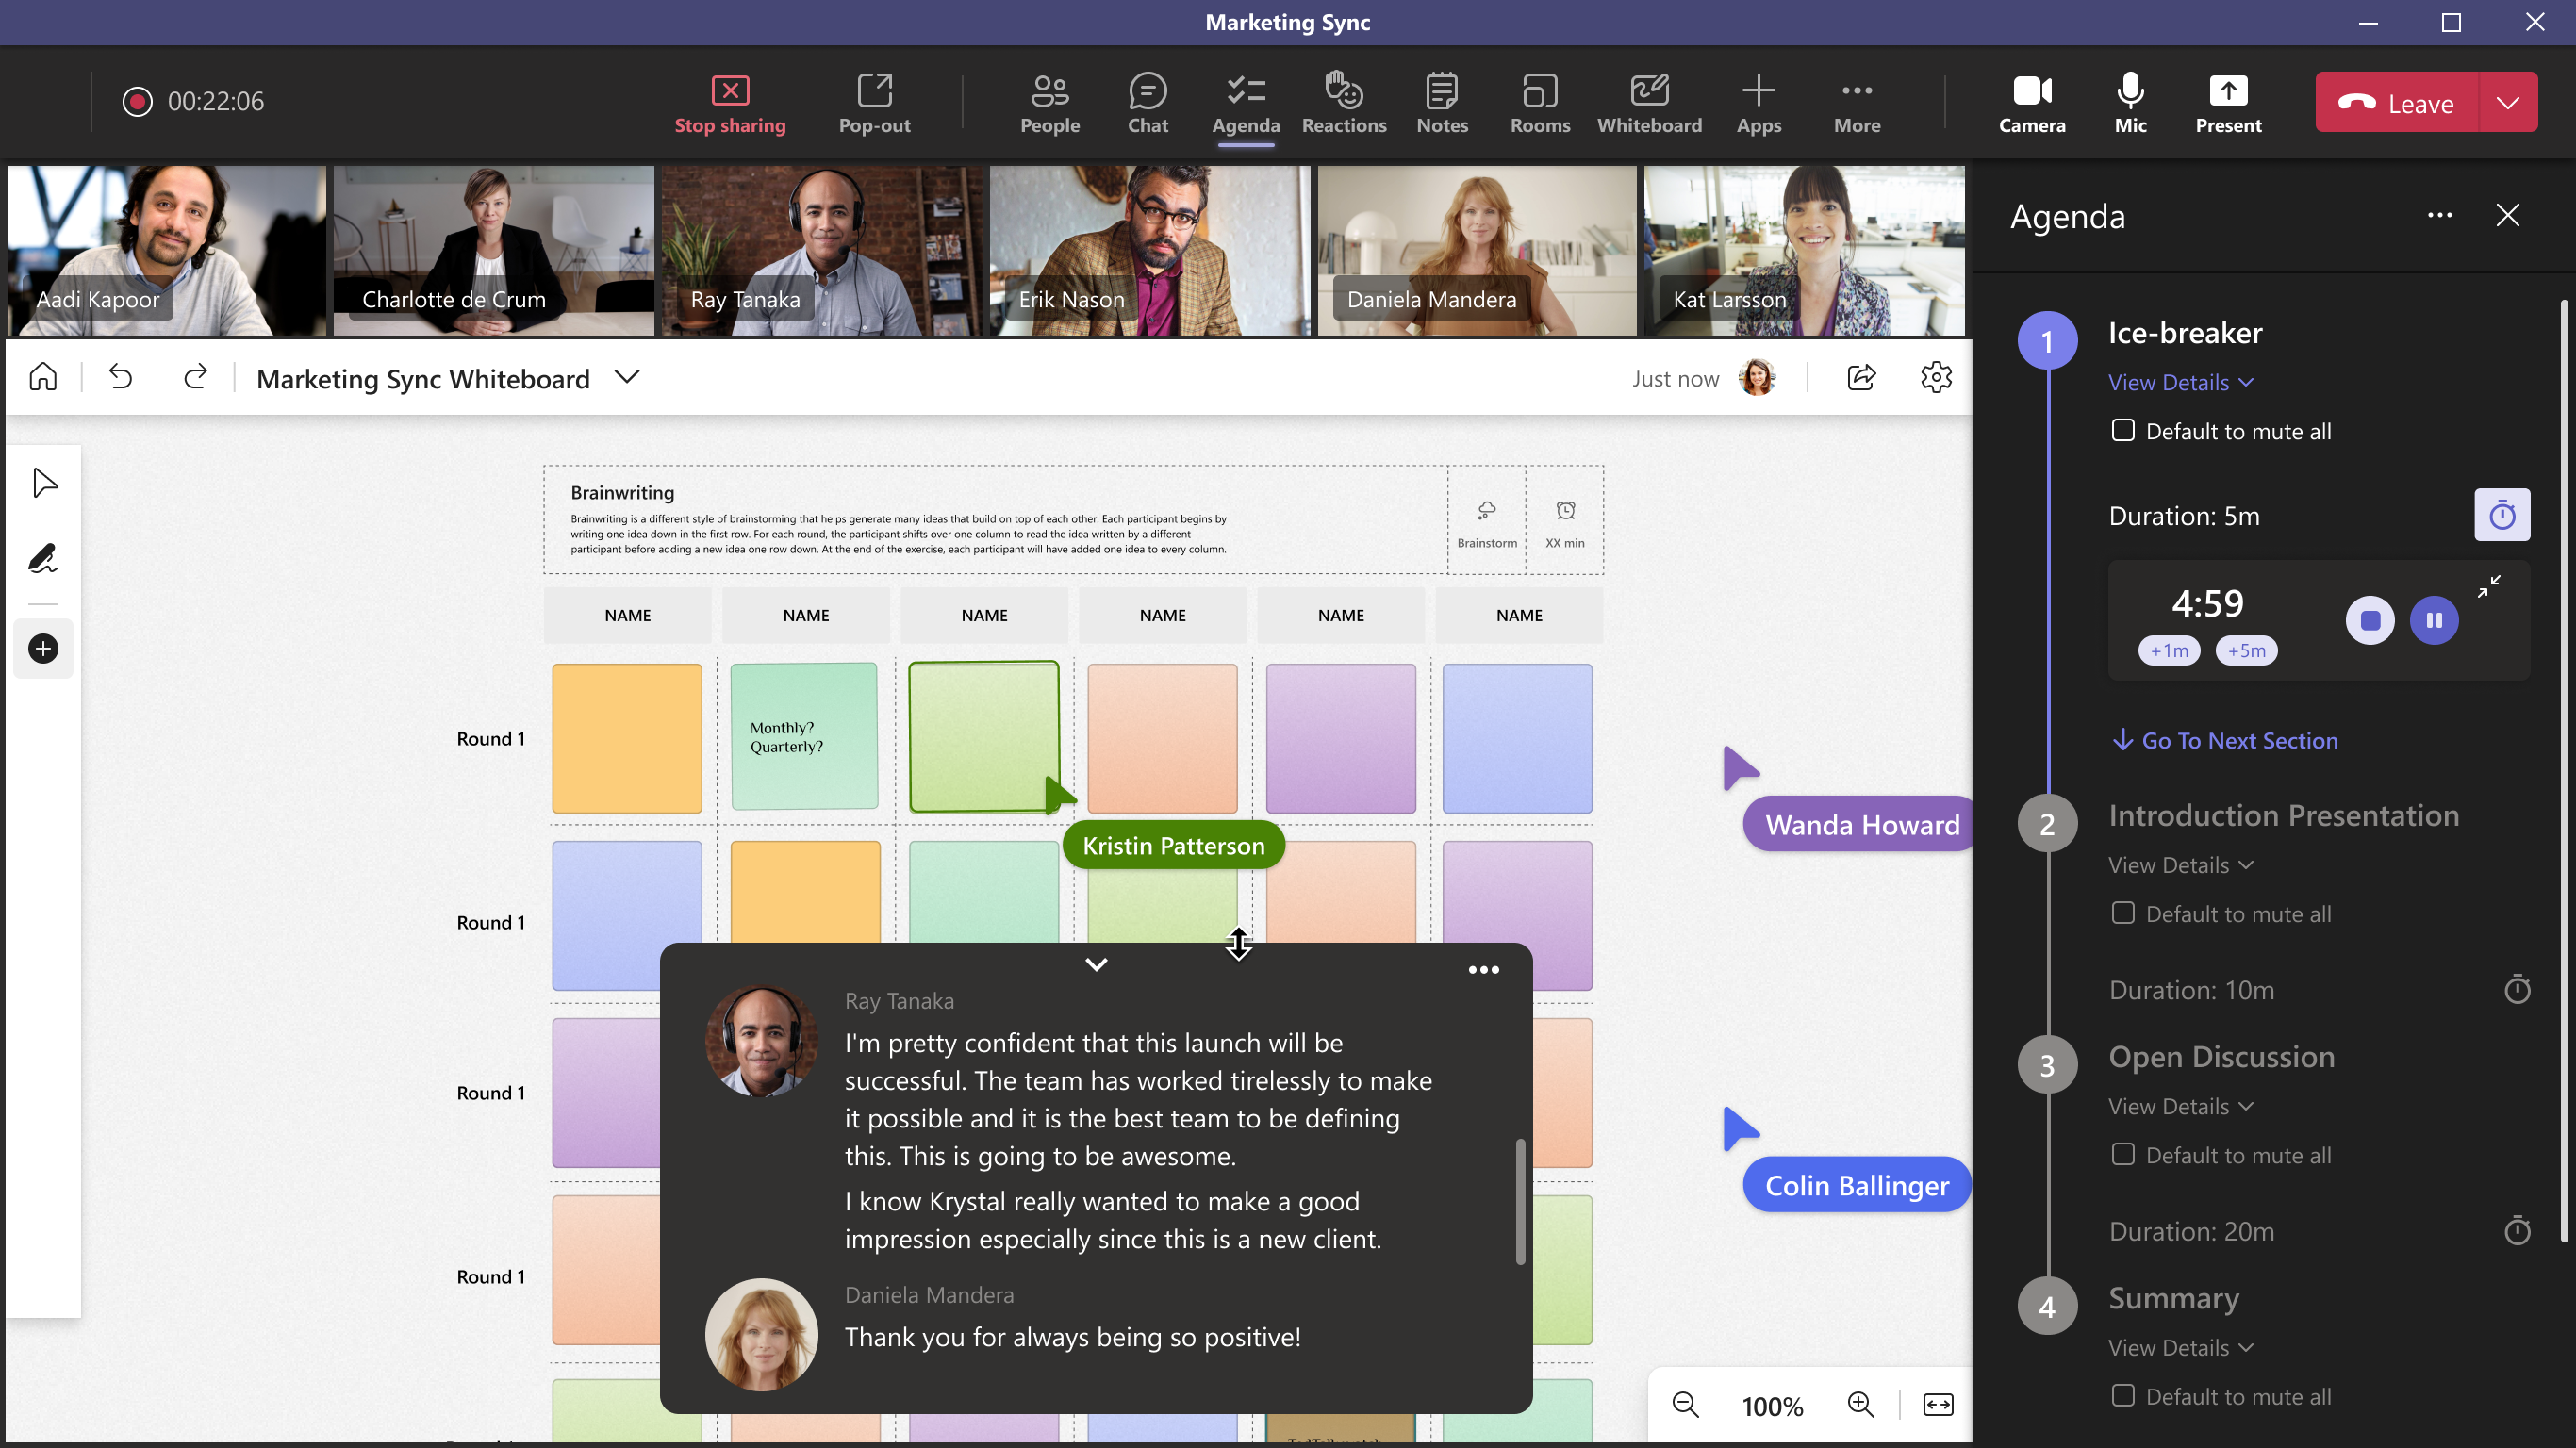Zoom in on the whiteboard
Screen dimensions: 2576x1448
[1860, 1405]
